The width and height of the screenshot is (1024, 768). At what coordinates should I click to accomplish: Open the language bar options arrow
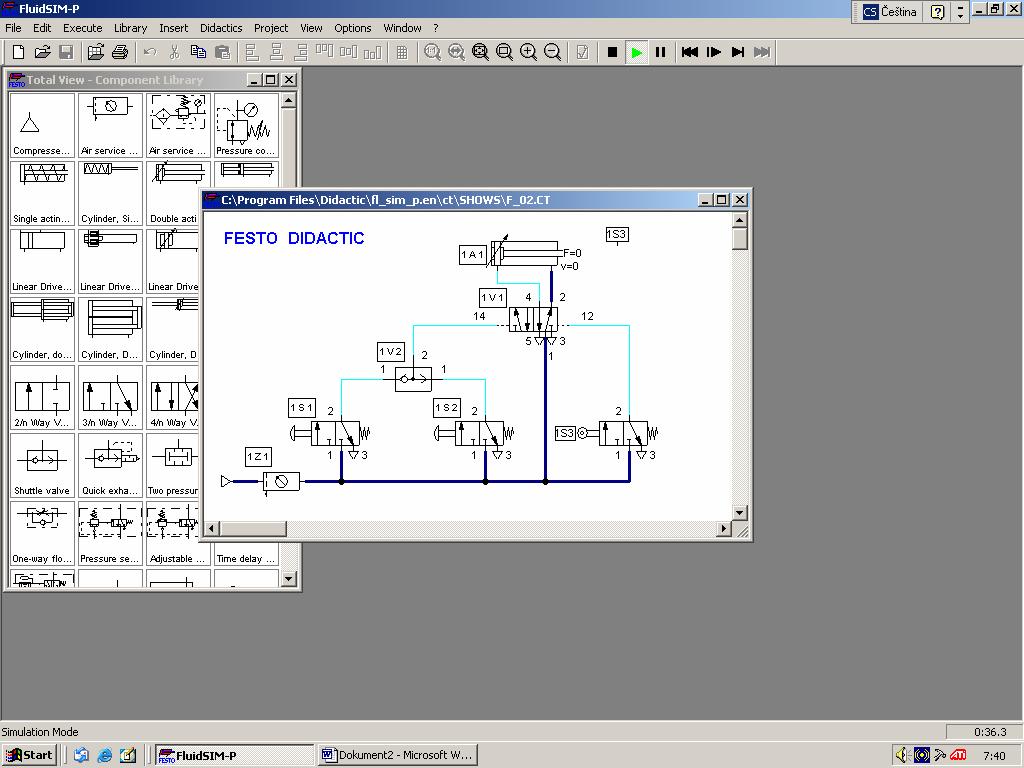(x=960, y=12)
